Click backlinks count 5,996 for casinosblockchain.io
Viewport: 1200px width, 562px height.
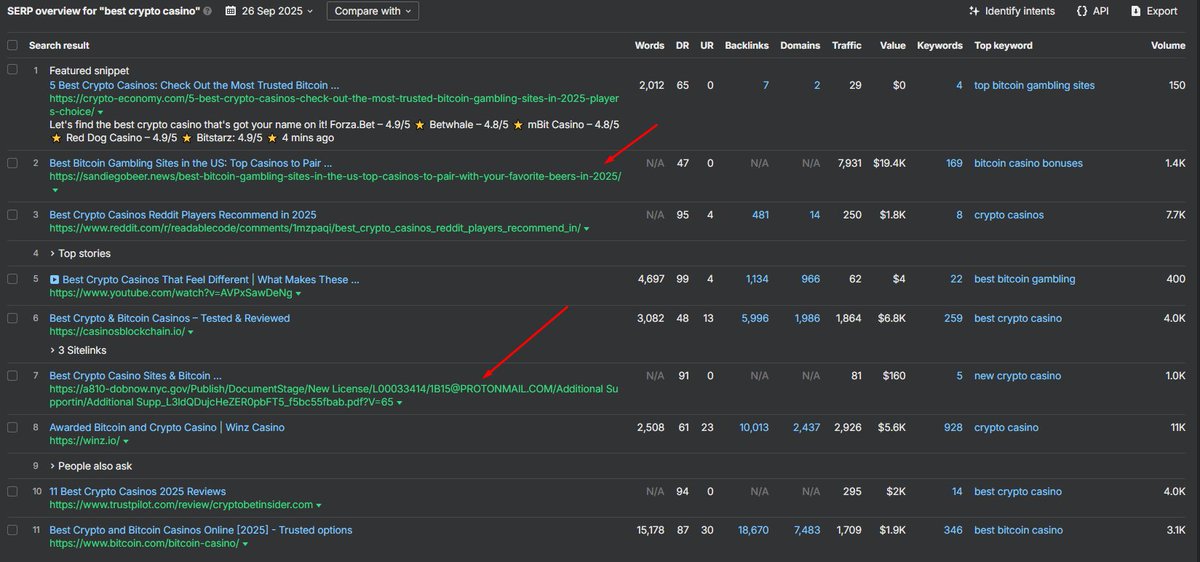pyautogui.click(x=757, y=318)
